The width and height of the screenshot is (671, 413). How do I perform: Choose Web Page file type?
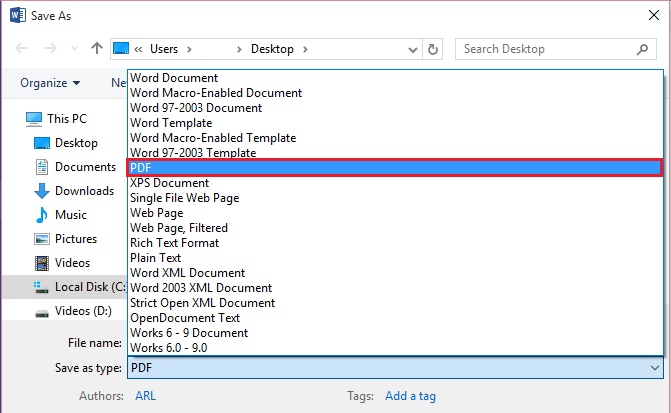395,213
